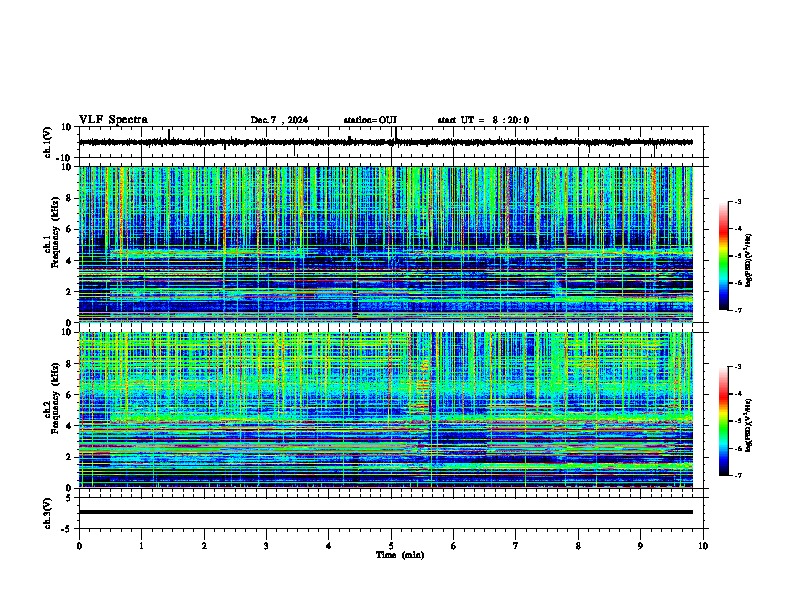This screenshot has width=792, height=612.
Task: Click the "ch.1(V)" waveform axis label
Action: (x=48, y=142)
